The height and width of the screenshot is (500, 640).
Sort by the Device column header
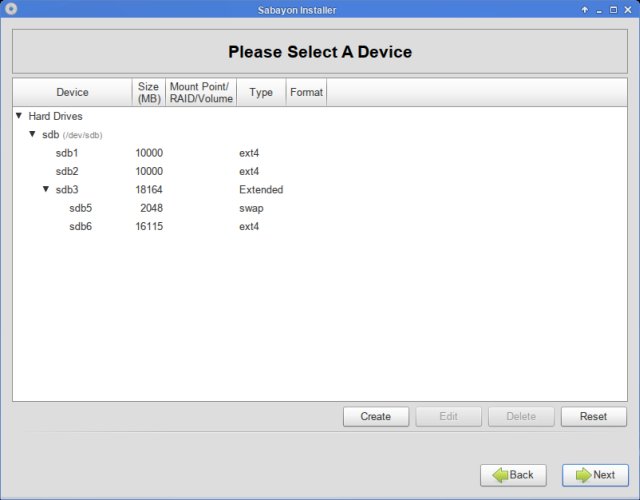coord(72,92)
